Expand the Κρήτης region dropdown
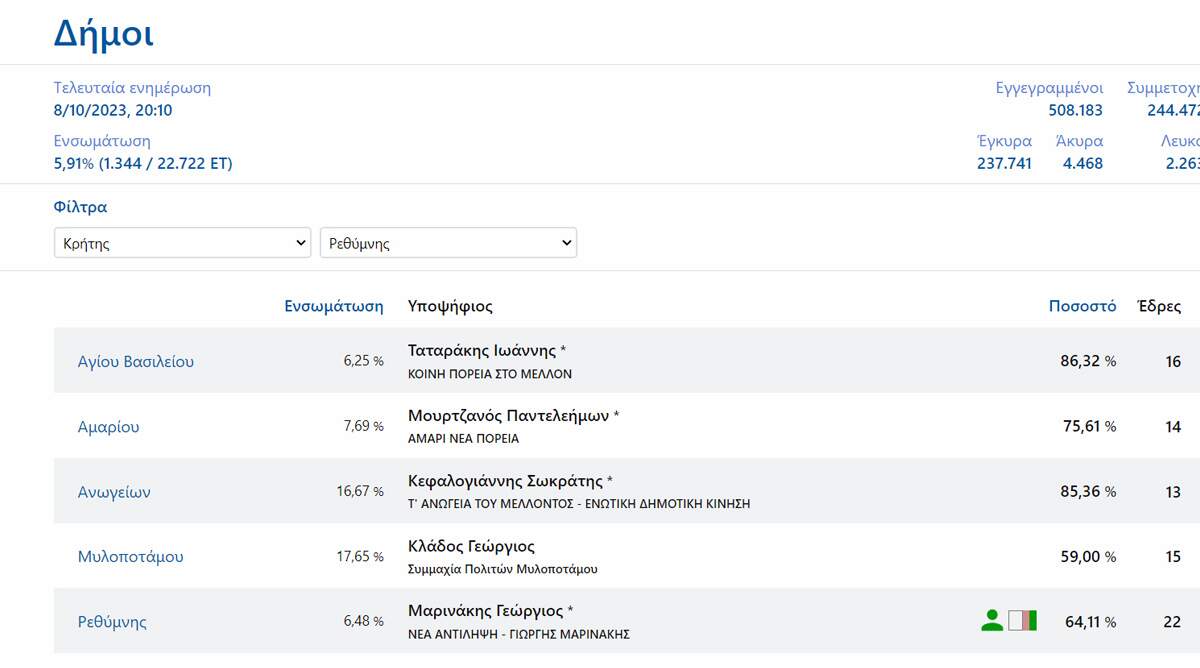Screen dimensions: 1200x668 (x=182, y=243)
